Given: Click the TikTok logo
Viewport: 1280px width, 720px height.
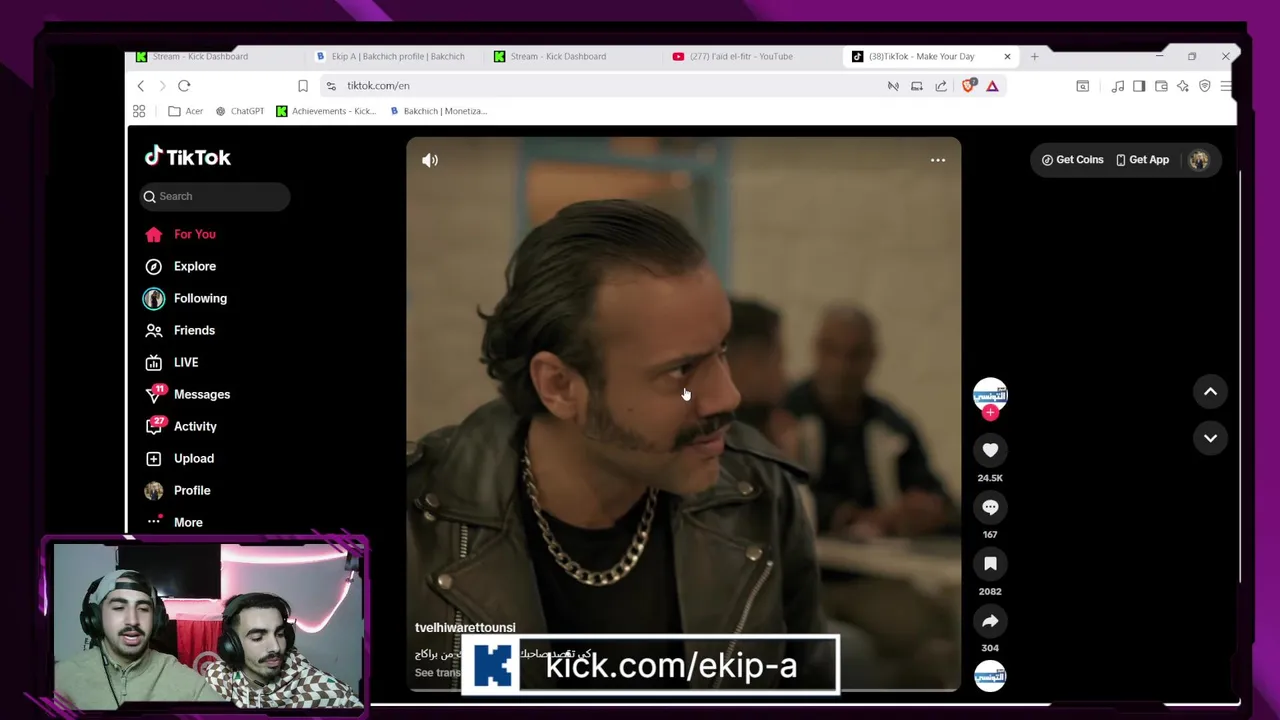Looking at the screenshot, I should tap(187, 157).
